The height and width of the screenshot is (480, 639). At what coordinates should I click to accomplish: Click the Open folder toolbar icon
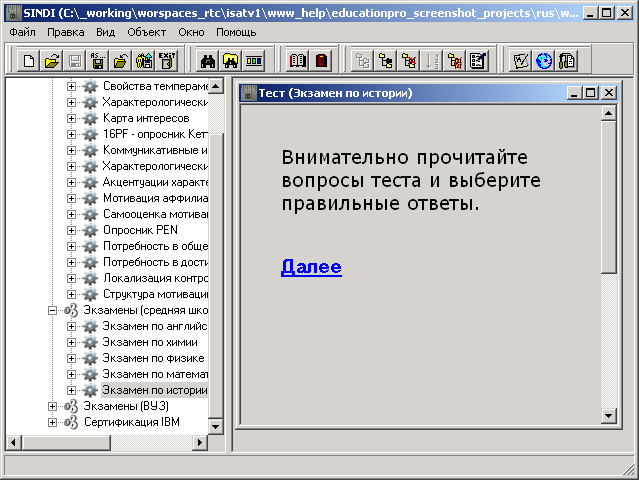pyautogui.click(x=52, y=61)
